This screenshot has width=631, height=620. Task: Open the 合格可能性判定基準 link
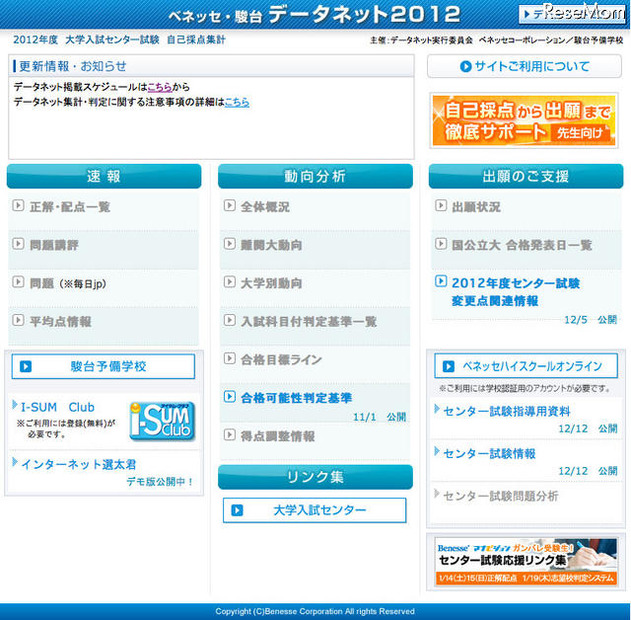[296, 398]
